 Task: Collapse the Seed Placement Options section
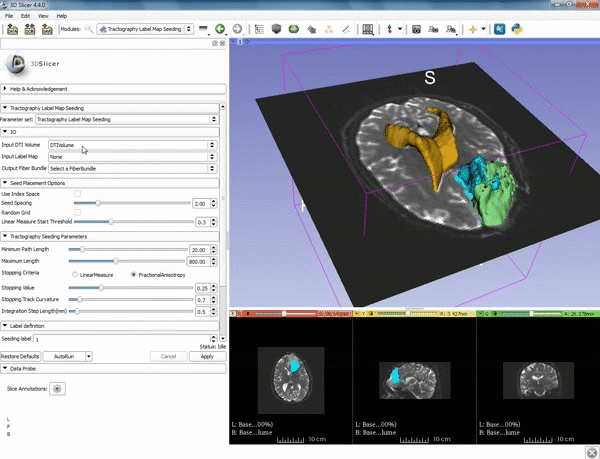6,182
